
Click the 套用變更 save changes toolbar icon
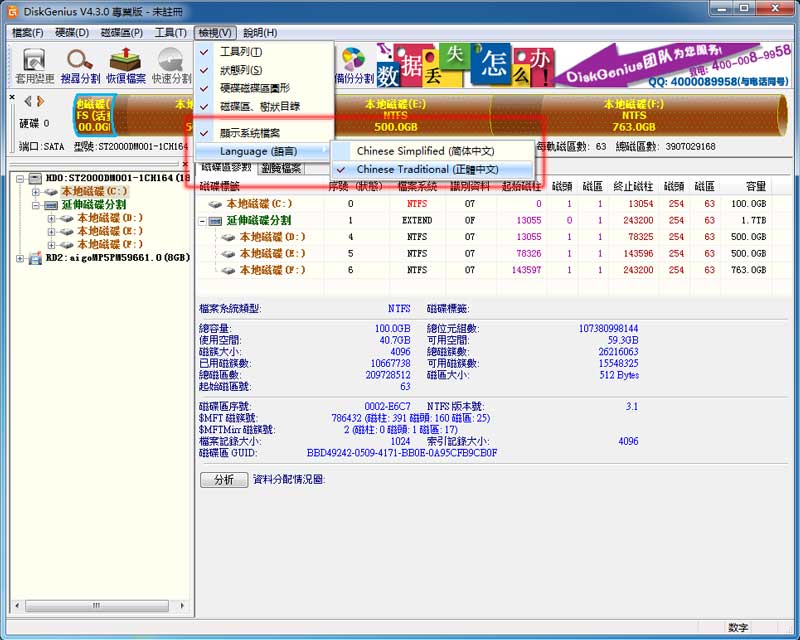[34, 65]
